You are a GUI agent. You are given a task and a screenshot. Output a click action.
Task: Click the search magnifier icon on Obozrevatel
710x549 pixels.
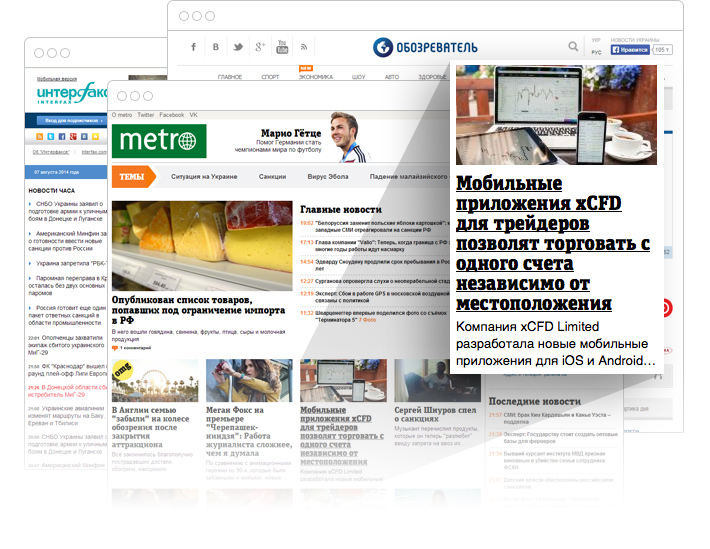(573, 46)
